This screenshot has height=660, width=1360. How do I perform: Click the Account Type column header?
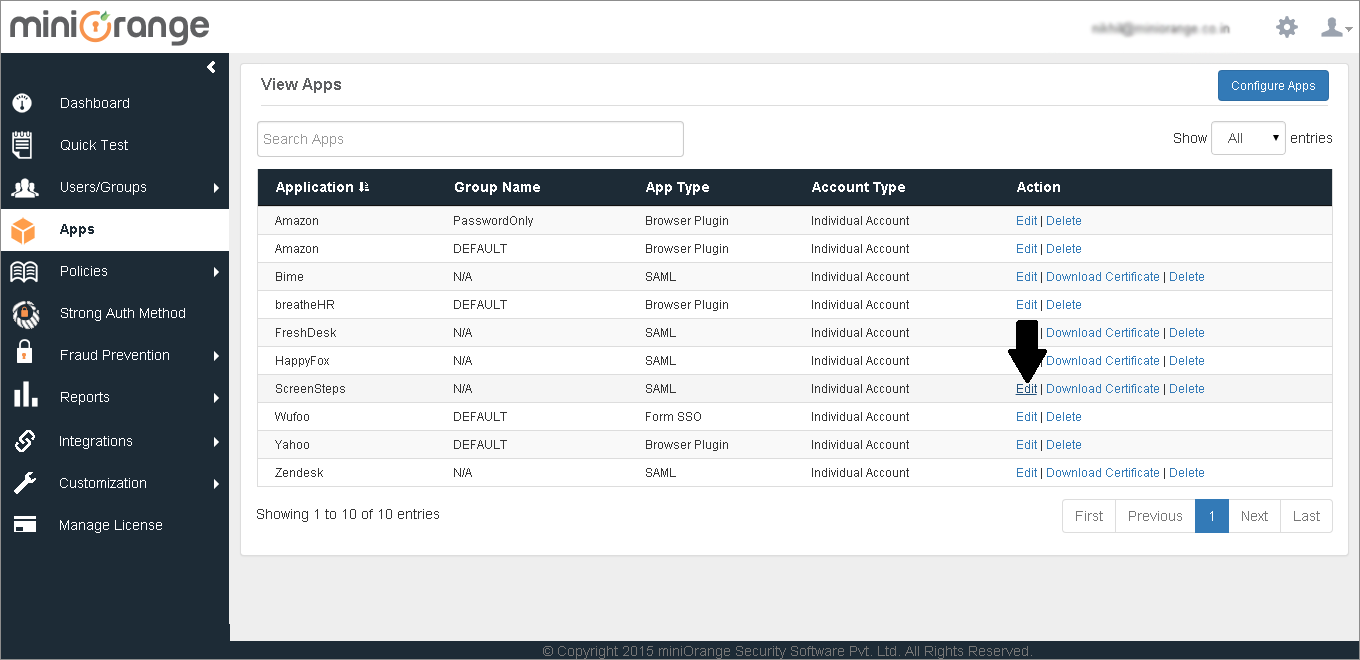tap(858, 187)
